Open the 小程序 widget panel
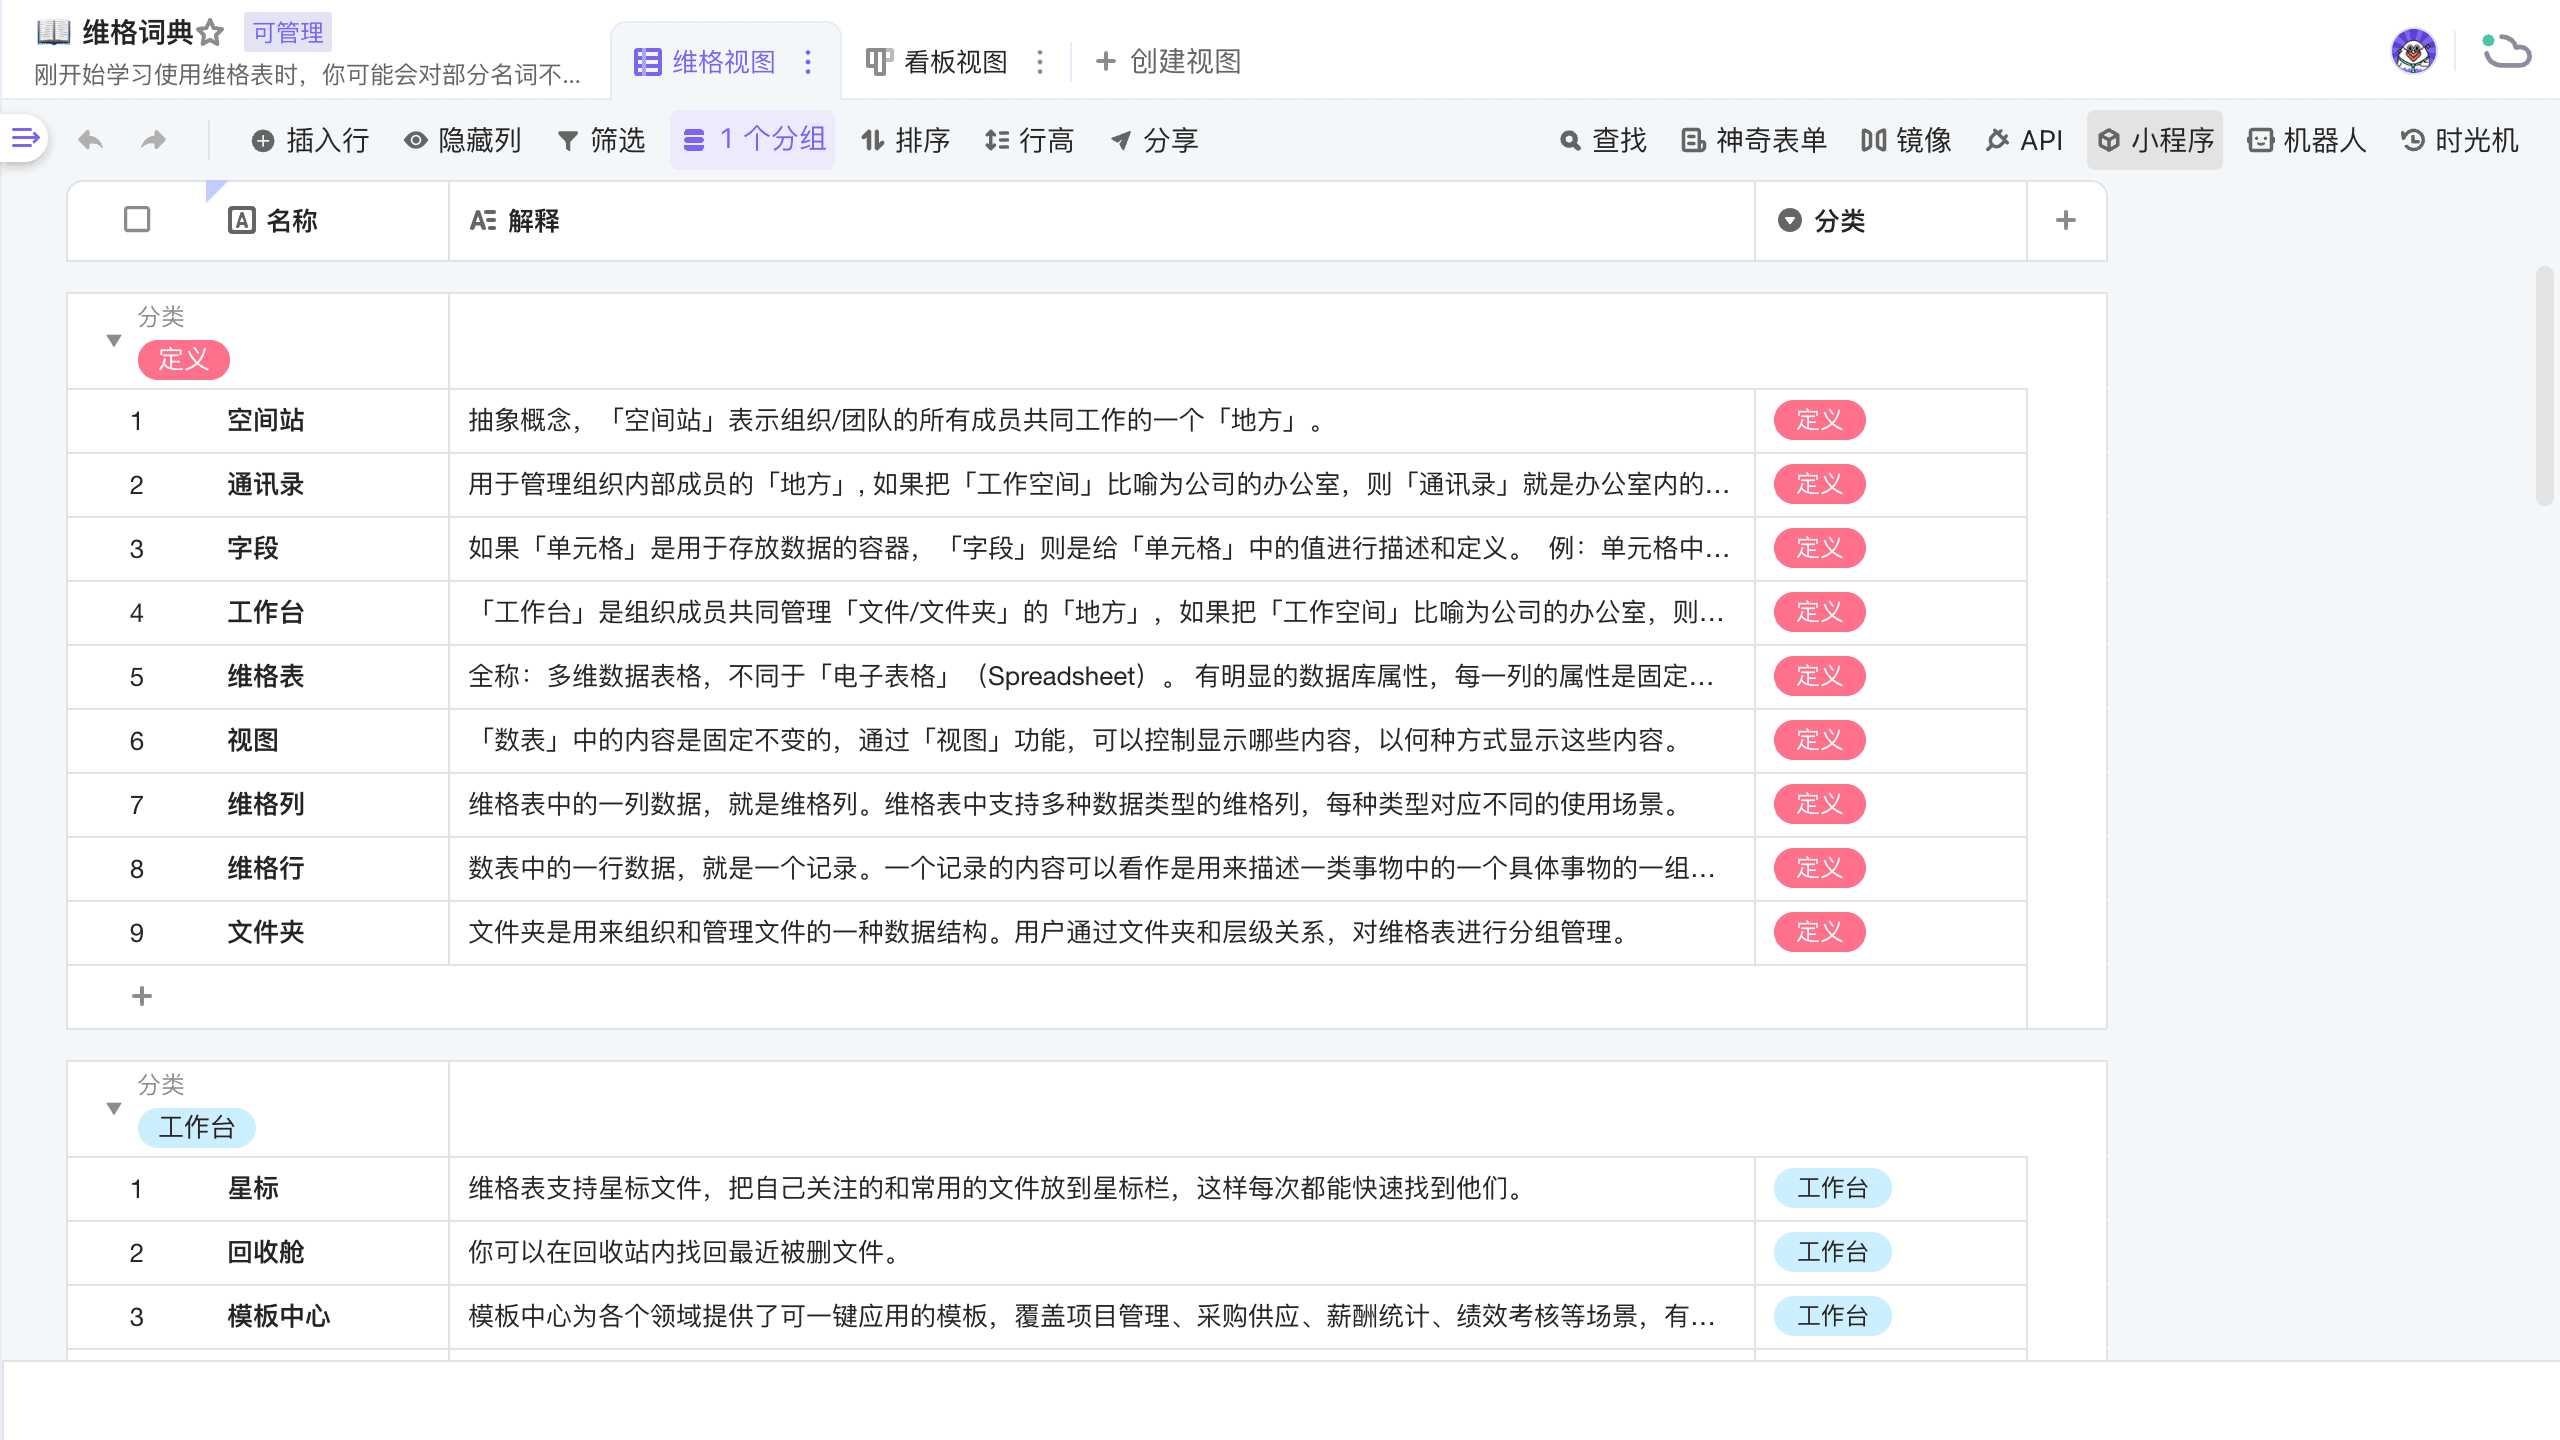 click(x=2155, y=140)
